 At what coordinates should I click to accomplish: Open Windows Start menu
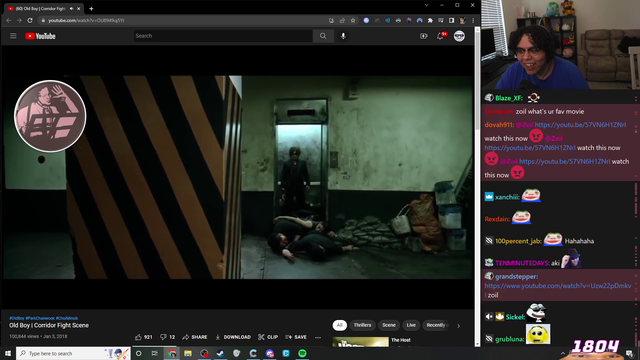tap(8, 353)
